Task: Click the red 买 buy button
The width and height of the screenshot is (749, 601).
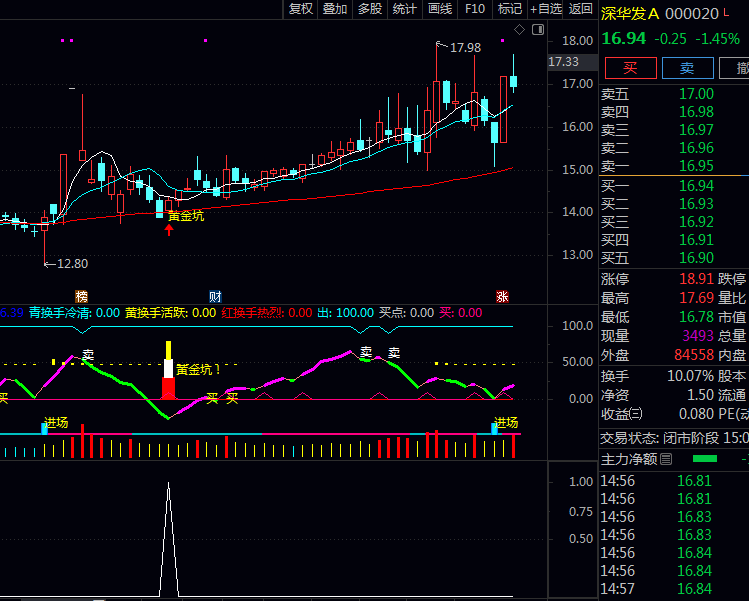Action: (630, 68)
